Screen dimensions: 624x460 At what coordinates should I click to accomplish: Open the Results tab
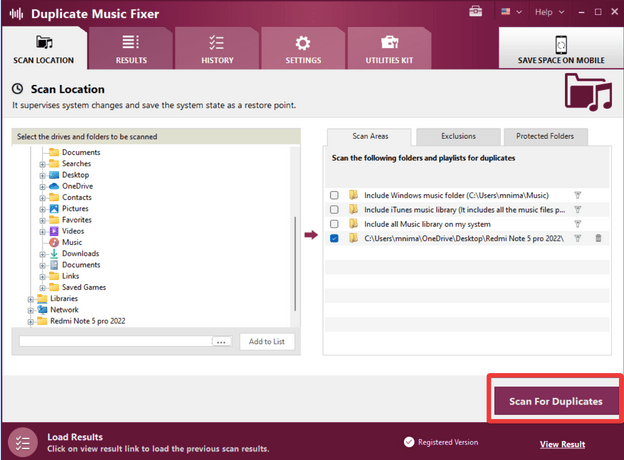pos(131,49)
